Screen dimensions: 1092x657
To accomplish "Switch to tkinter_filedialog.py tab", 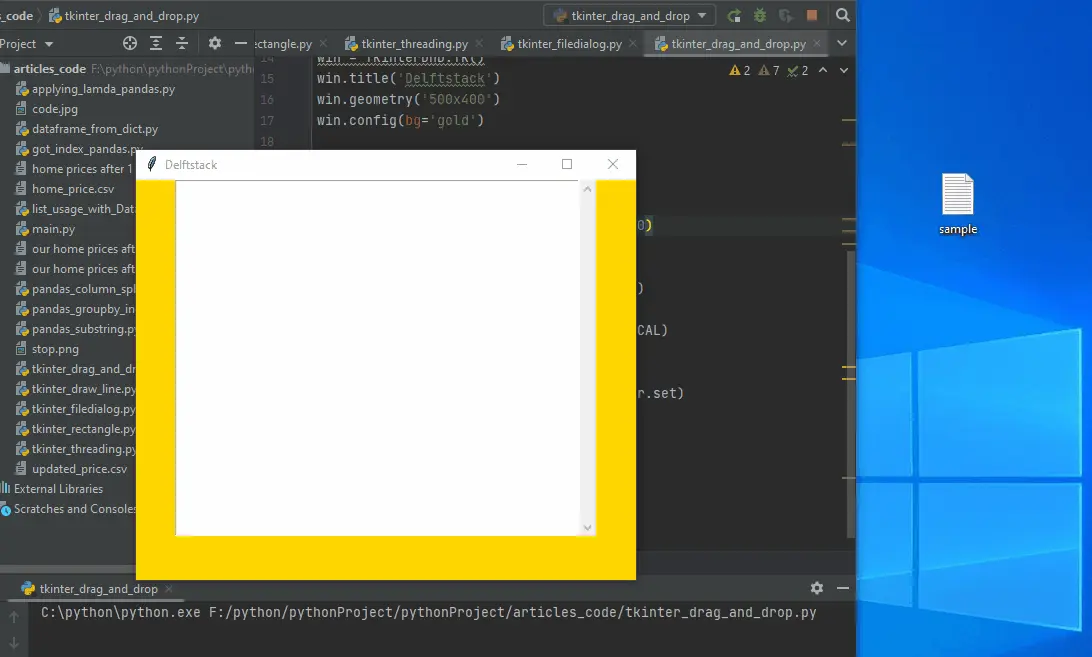I will coord(570,44).
